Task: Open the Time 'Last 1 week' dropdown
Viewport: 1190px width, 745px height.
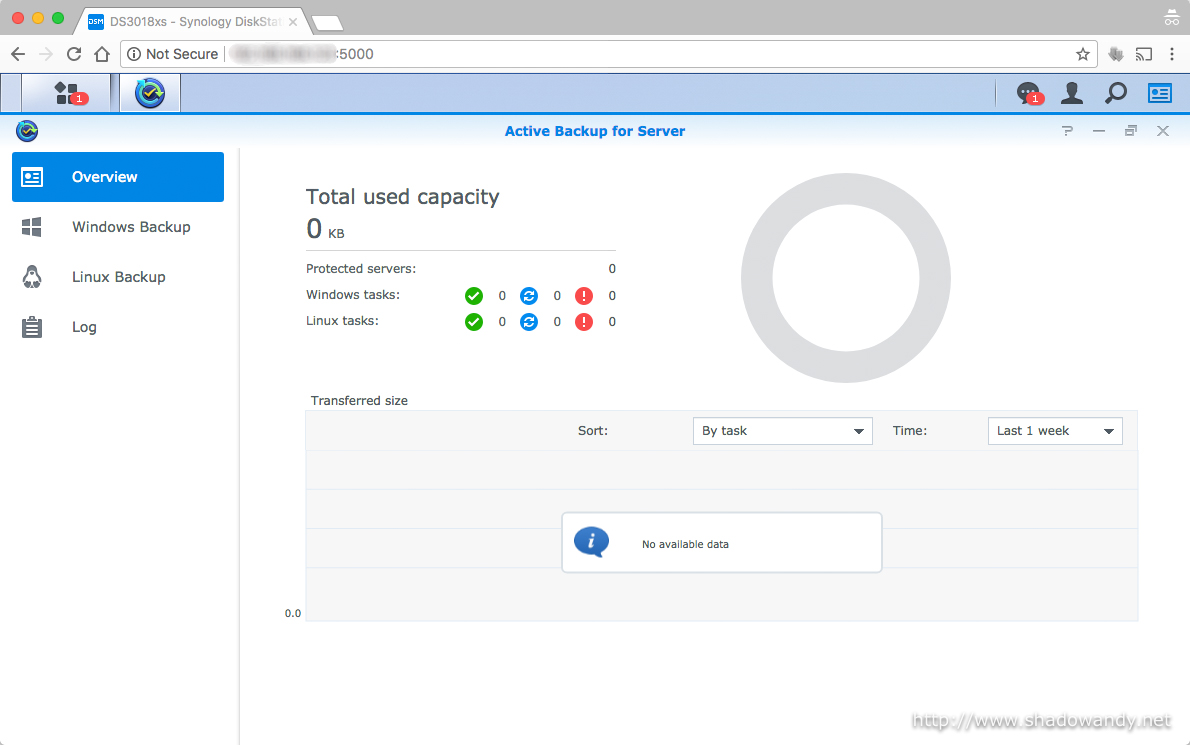Action: click(x=1055, y=431)
